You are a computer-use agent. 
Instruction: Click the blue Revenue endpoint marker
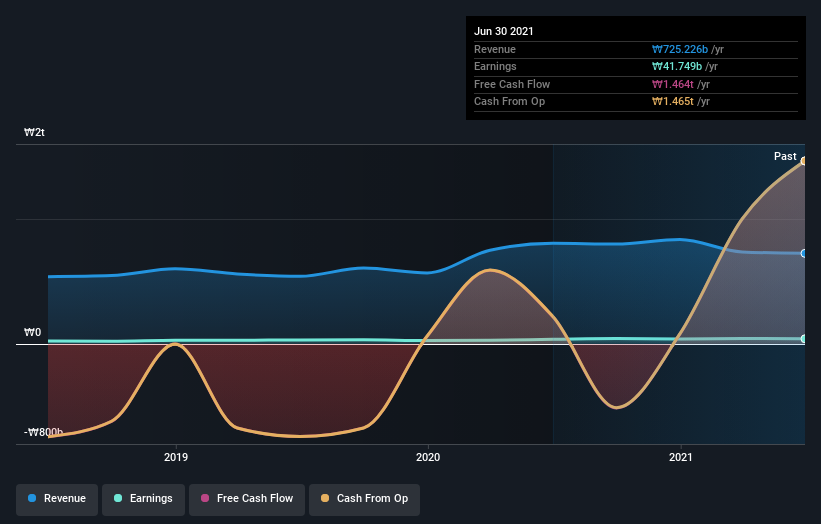point(804,253)
